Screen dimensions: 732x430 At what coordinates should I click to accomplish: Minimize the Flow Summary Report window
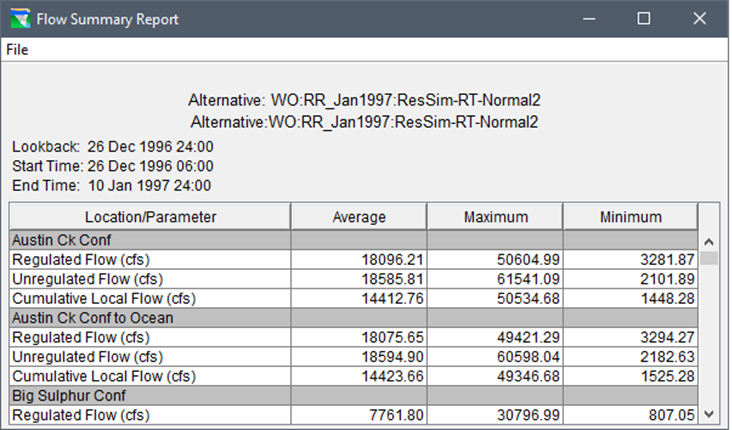click(x=589, y=19)
